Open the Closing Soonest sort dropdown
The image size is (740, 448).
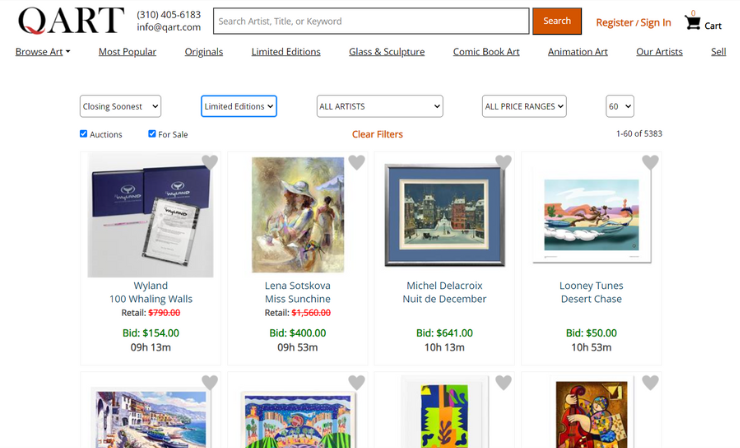[120, 106]
